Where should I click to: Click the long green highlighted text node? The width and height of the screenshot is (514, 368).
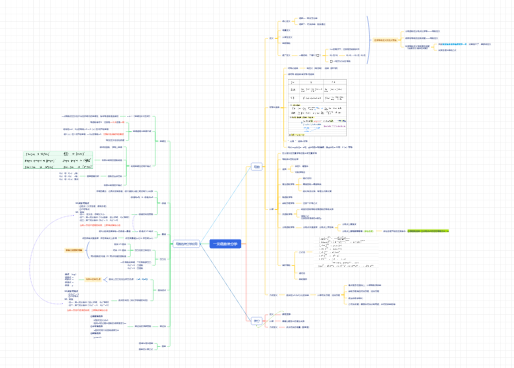click(x=428, y=231)
